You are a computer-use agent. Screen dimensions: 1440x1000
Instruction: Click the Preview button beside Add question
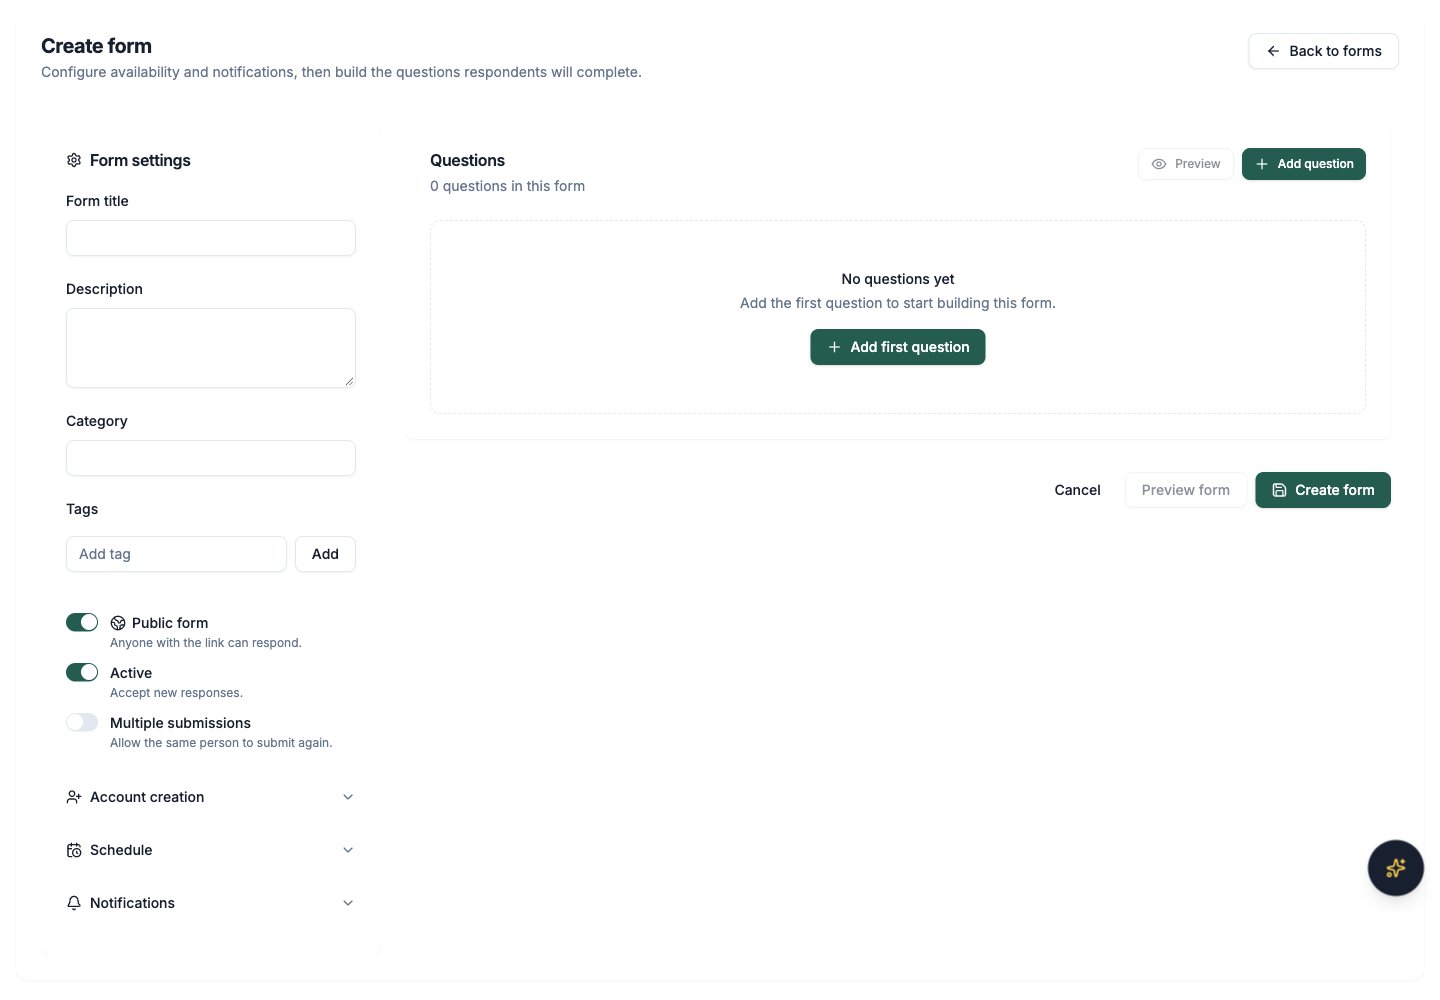point(1186,164)
